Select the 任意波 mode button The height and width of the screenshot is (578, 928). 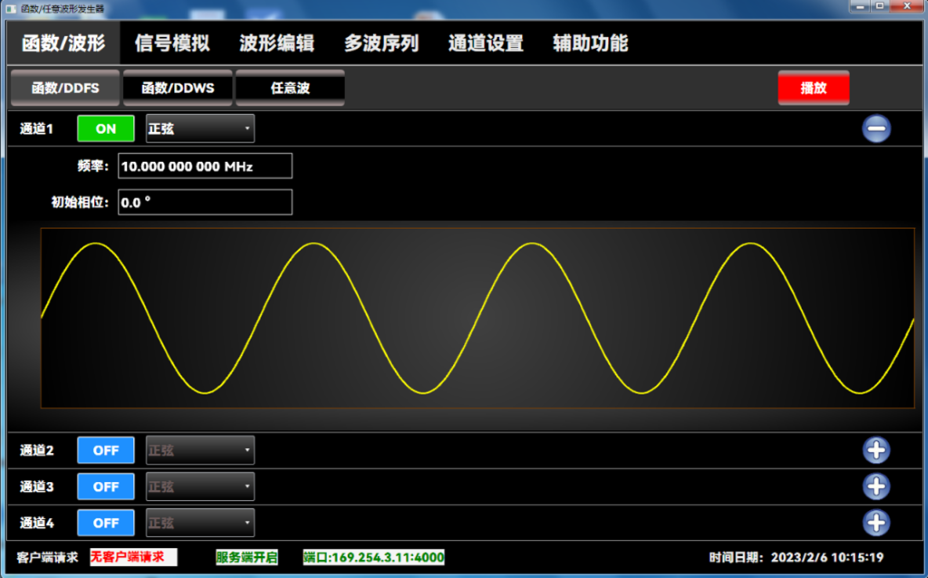click(x=290, y=88)
